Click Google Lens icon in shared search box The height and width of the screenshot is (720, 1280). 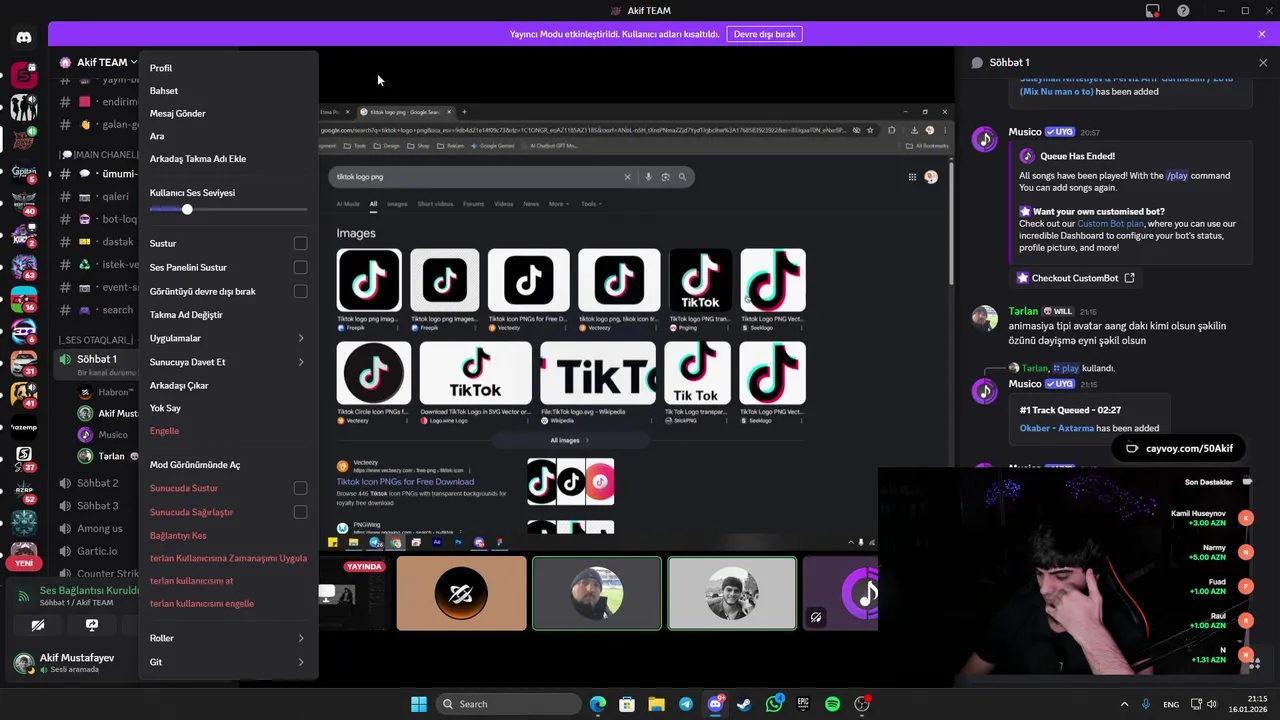pos(665,177)
